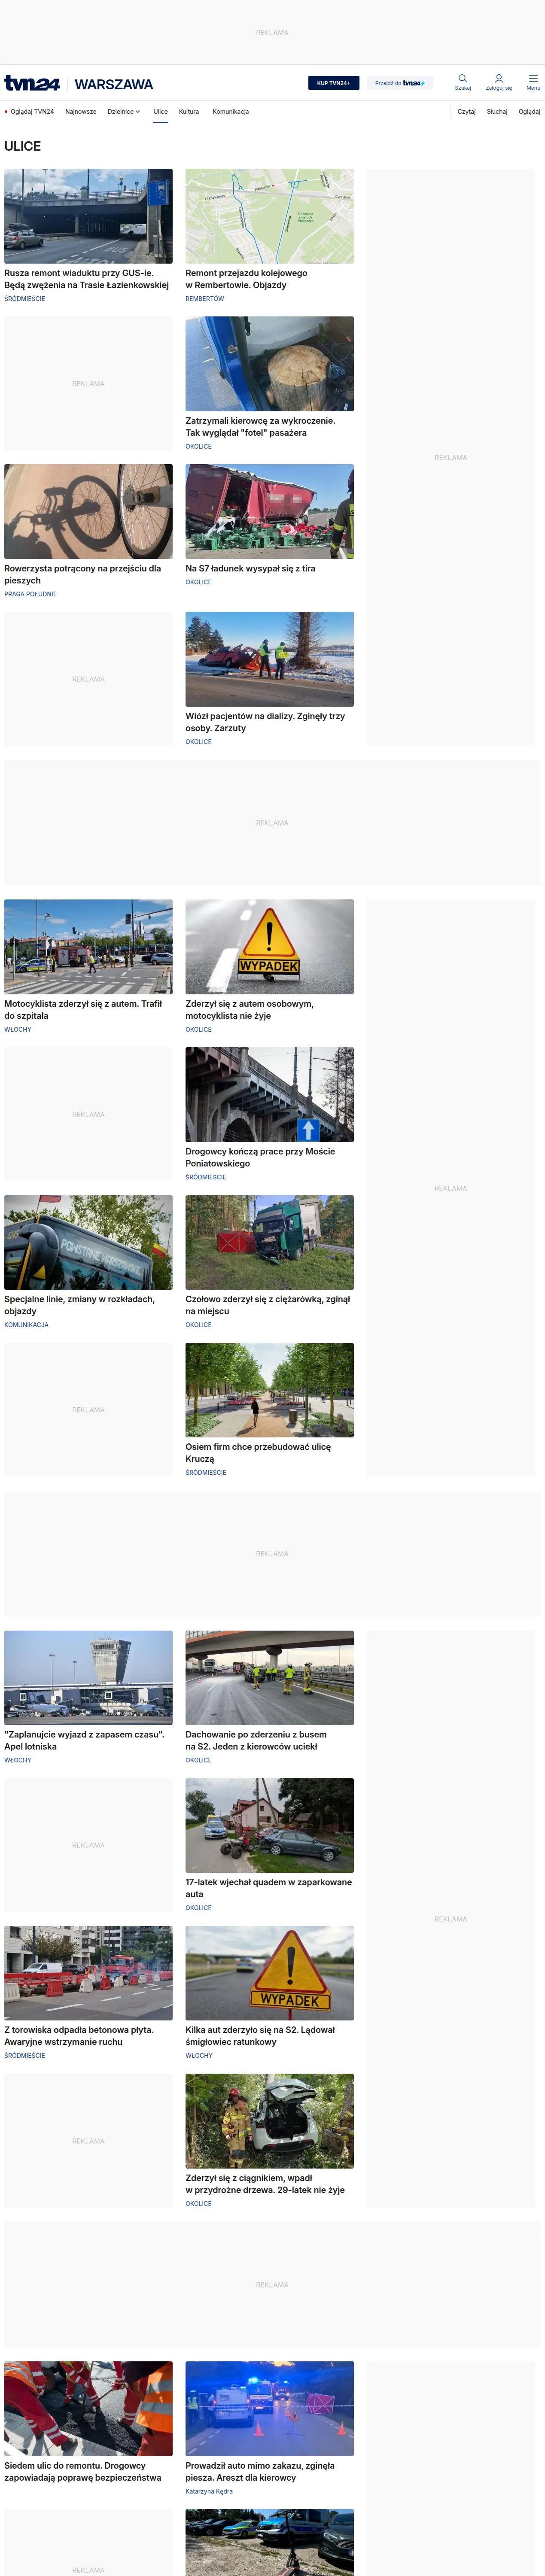
Task: Select the Komunikacja navigation item
Action: pyautogui.click(x=231, y=112)
